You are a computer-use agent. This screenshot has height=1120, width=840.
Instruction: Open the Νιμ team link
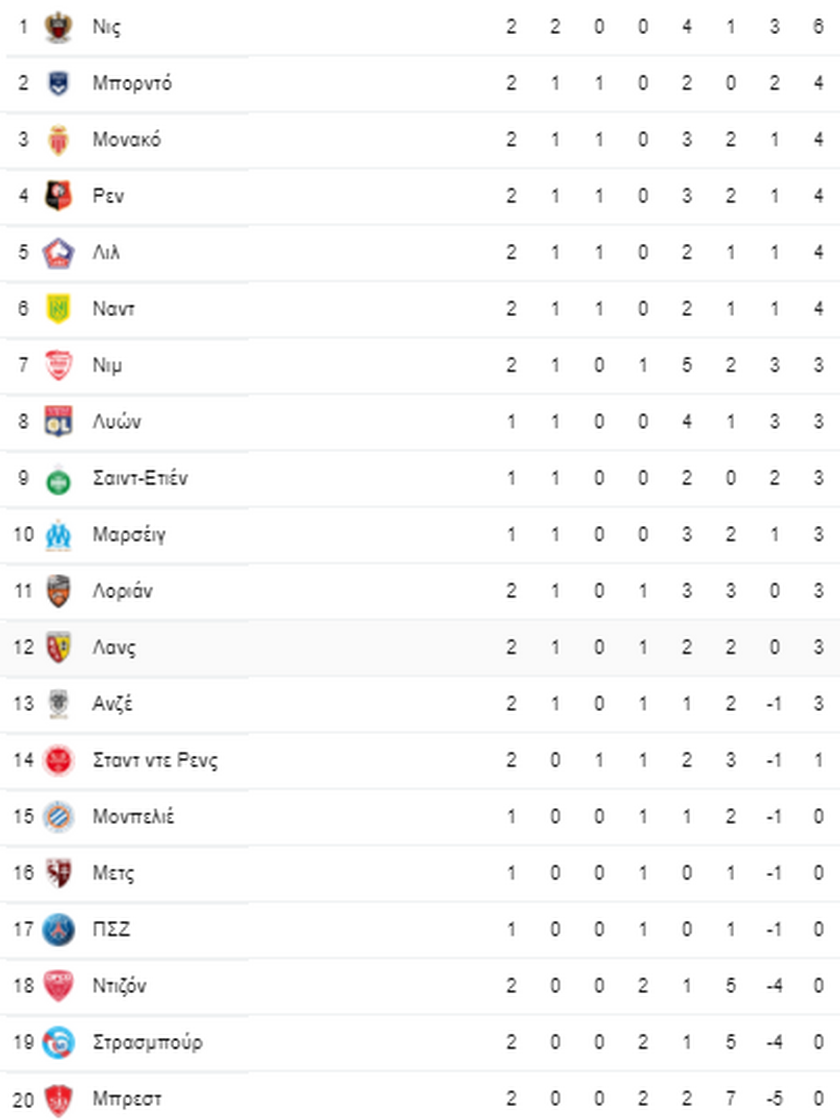(107, 366)
